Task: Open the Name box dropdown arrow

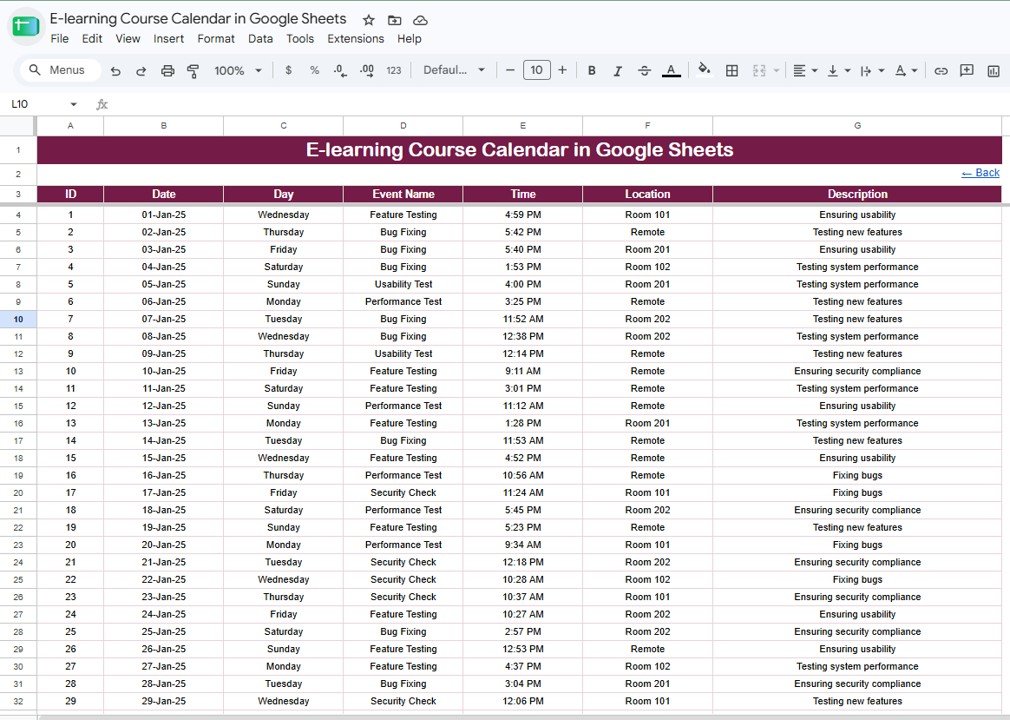Action: [73, 104]
